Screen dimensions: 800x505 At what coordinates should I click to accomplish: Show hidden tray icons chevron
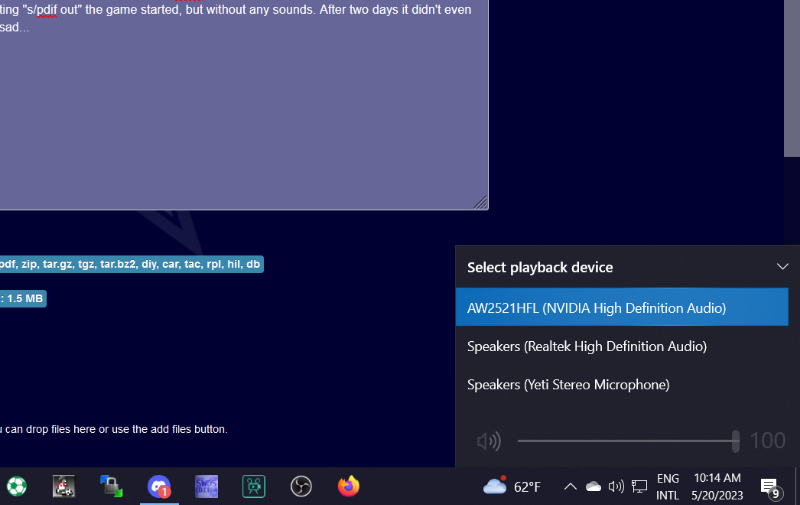click(x=570, y=486)
